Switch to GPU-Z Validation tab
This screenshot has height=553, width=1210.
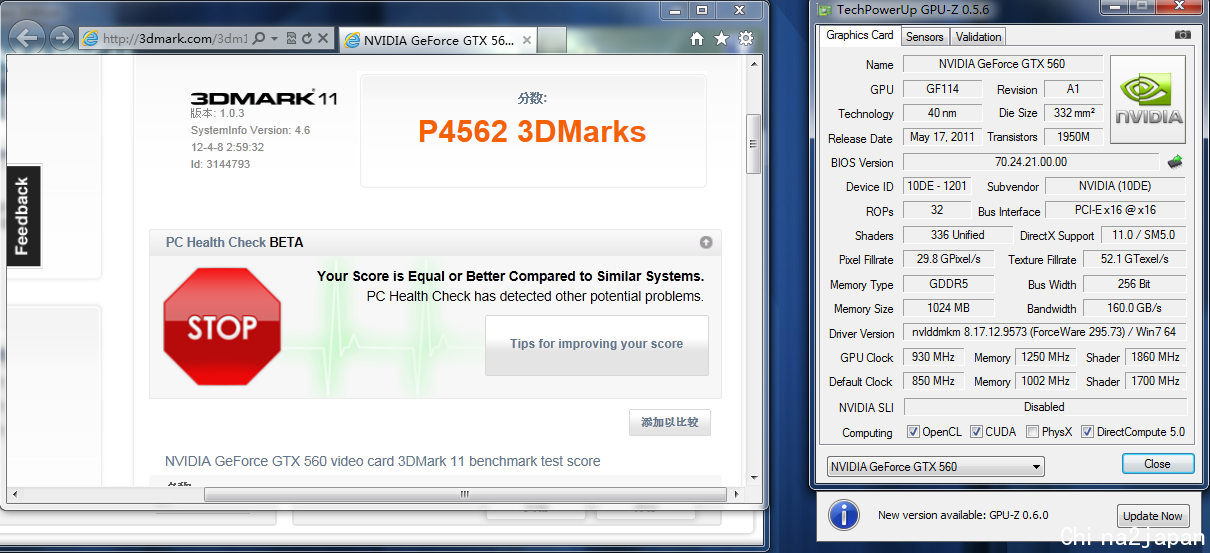978,37
